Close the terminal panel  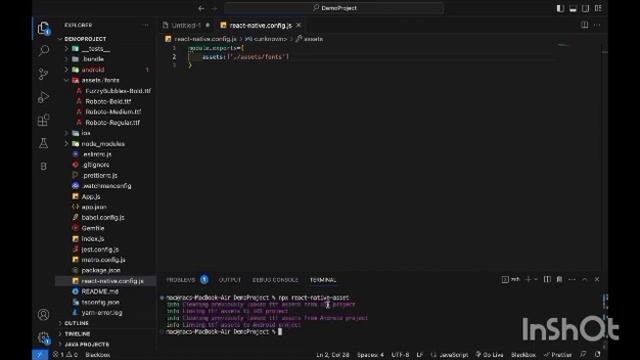click(597, 280)
